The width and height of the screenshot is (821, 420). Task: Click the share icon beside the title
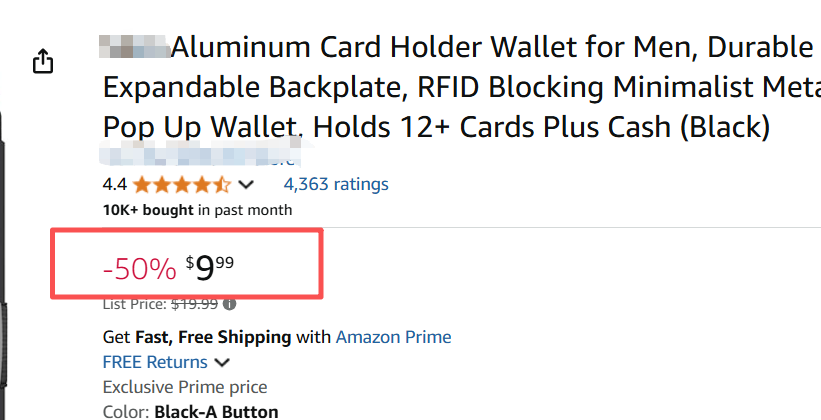click(x=42, y=62)
